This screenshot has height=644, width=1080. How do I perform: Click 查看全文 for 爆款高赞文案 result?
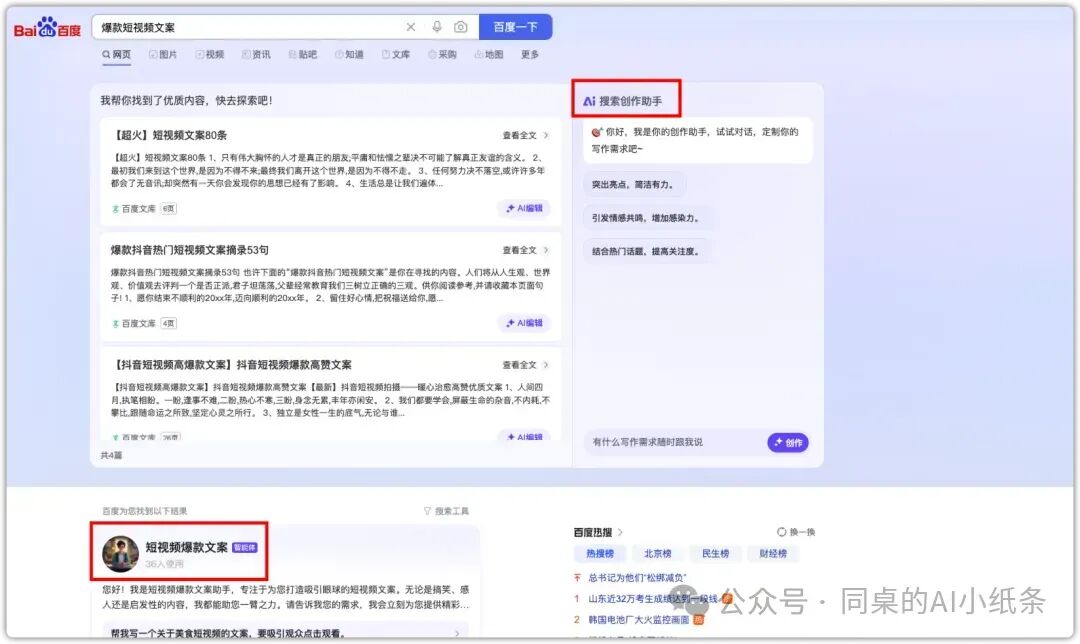point(525,365)
